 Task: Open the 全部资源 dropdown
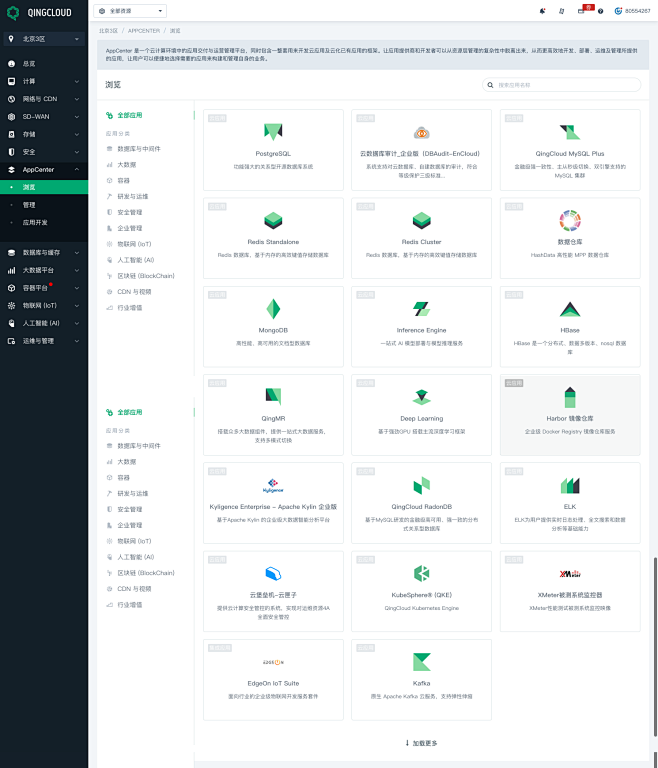click(130, 10)
